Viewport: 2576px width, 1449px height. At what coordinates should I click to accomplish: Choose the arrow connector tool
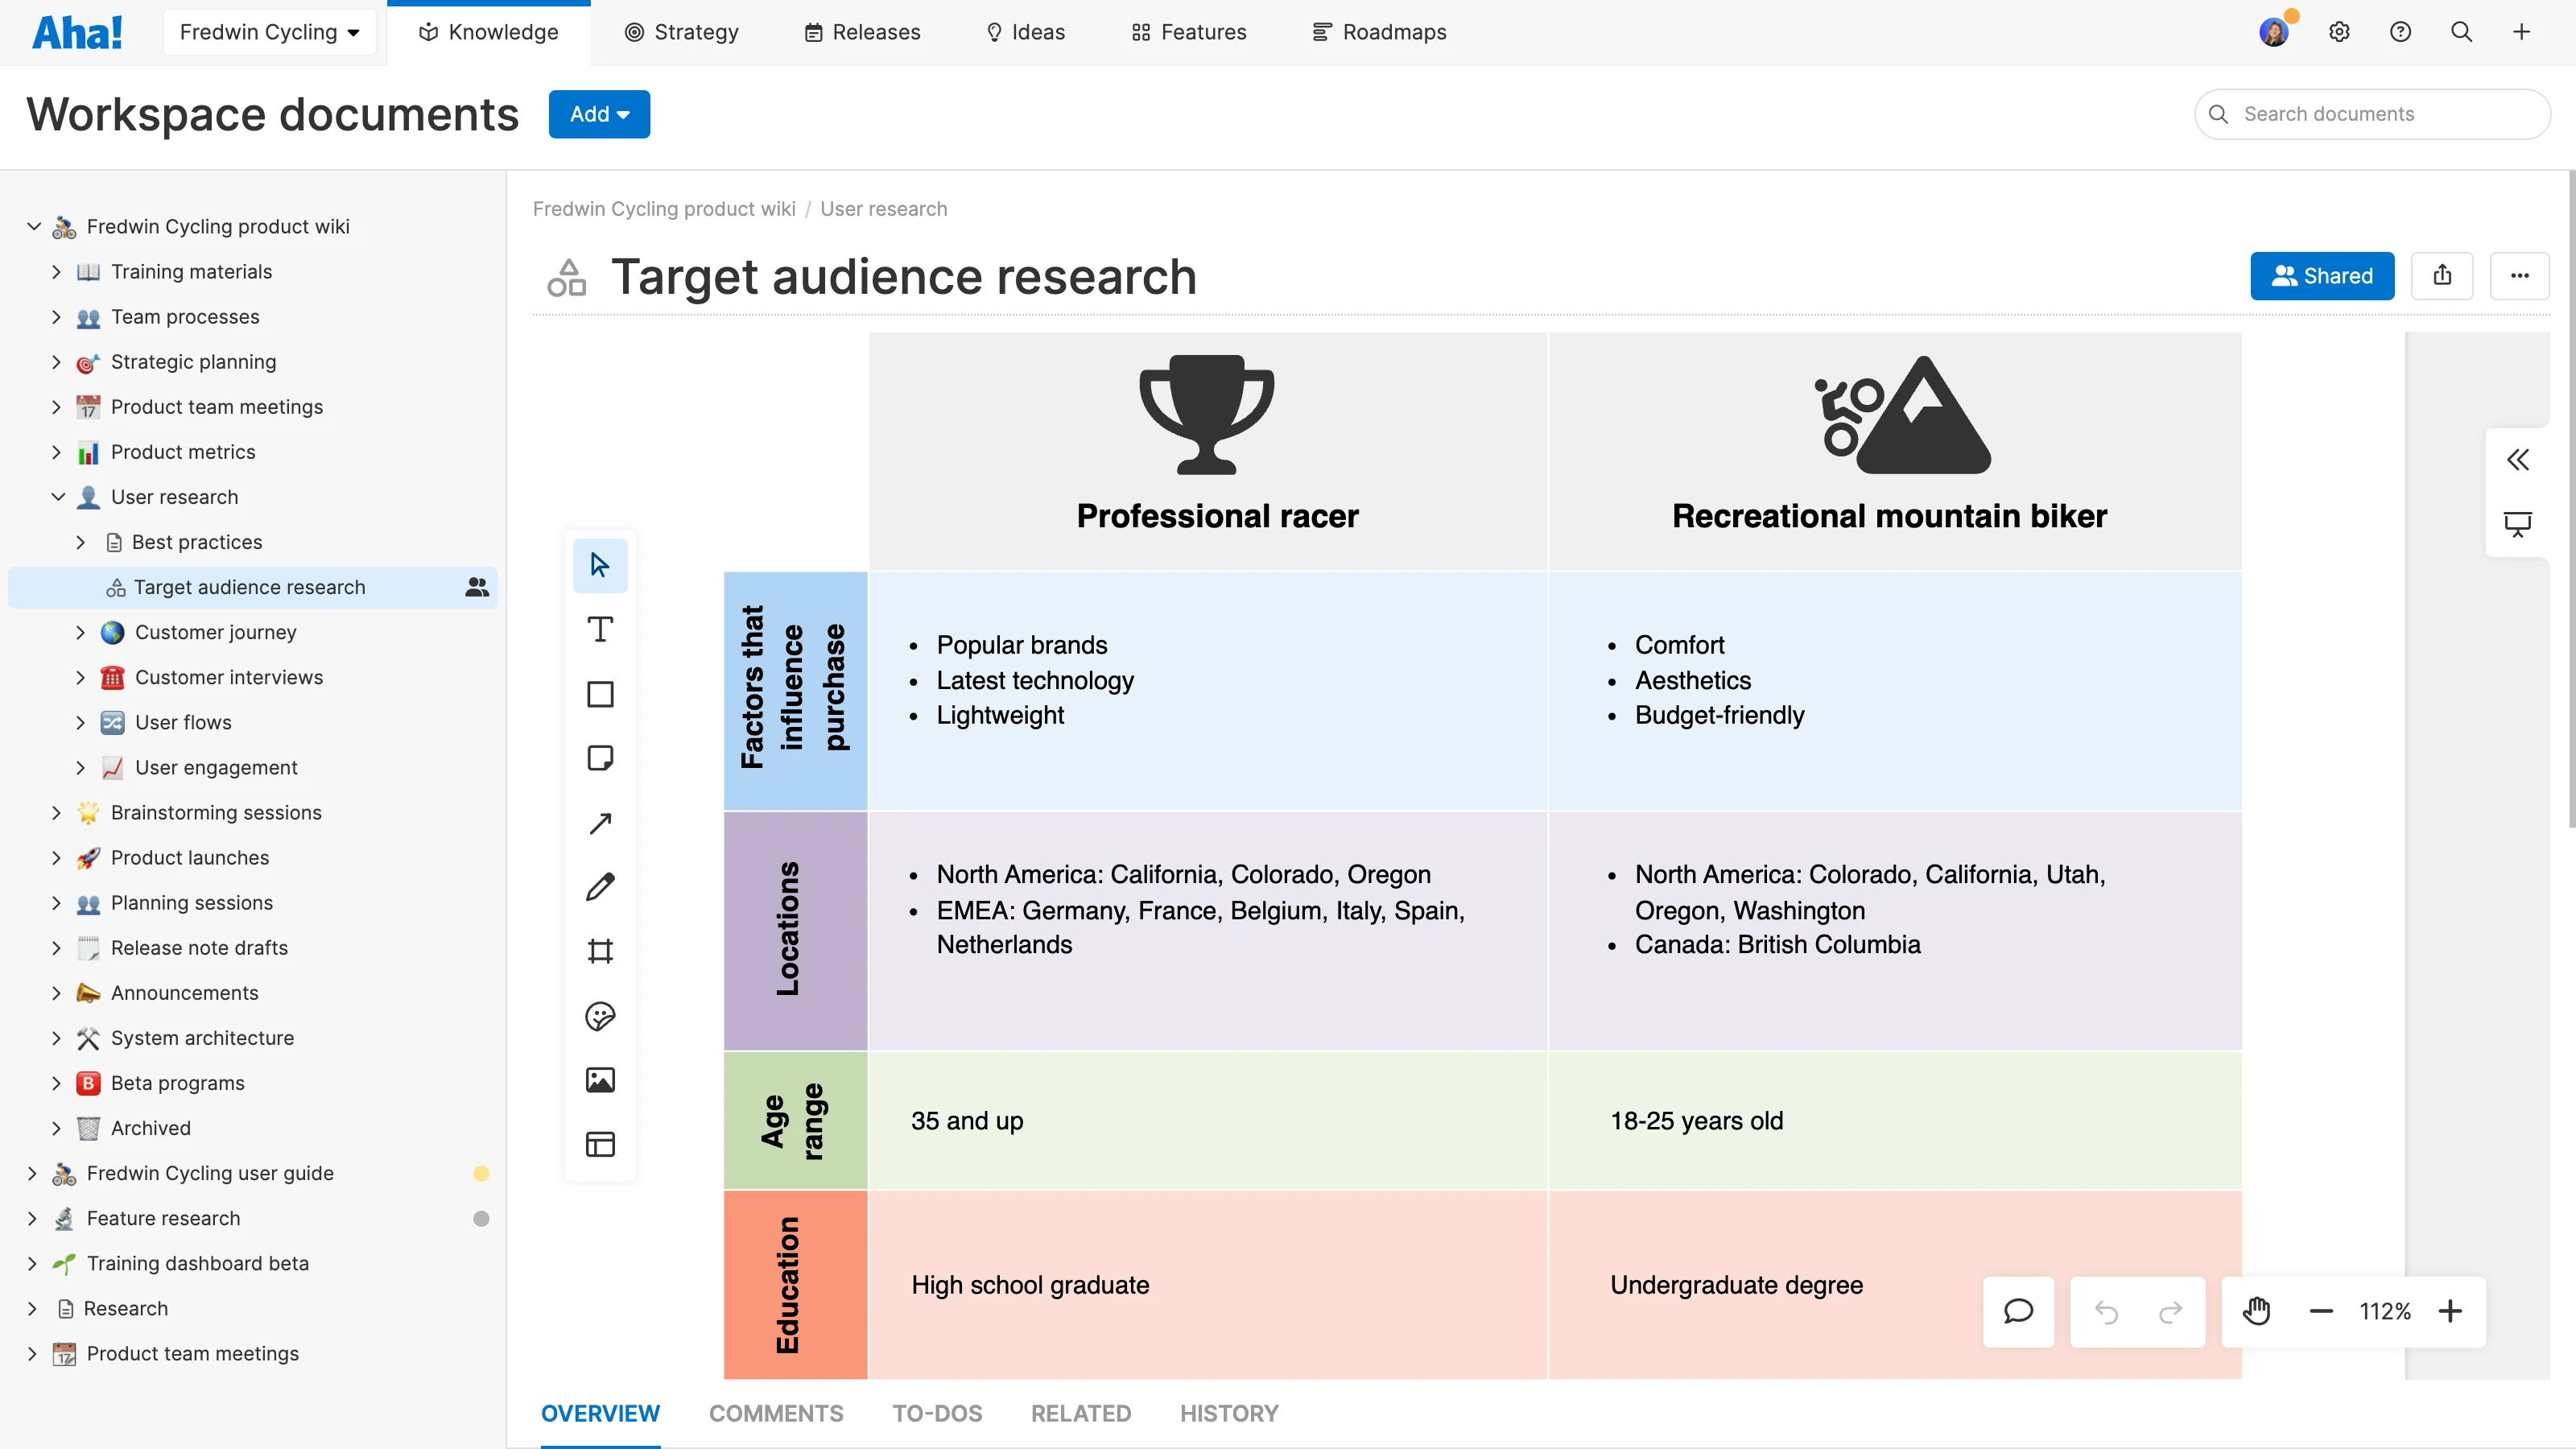pyautogui.click(x=600, y=823)
